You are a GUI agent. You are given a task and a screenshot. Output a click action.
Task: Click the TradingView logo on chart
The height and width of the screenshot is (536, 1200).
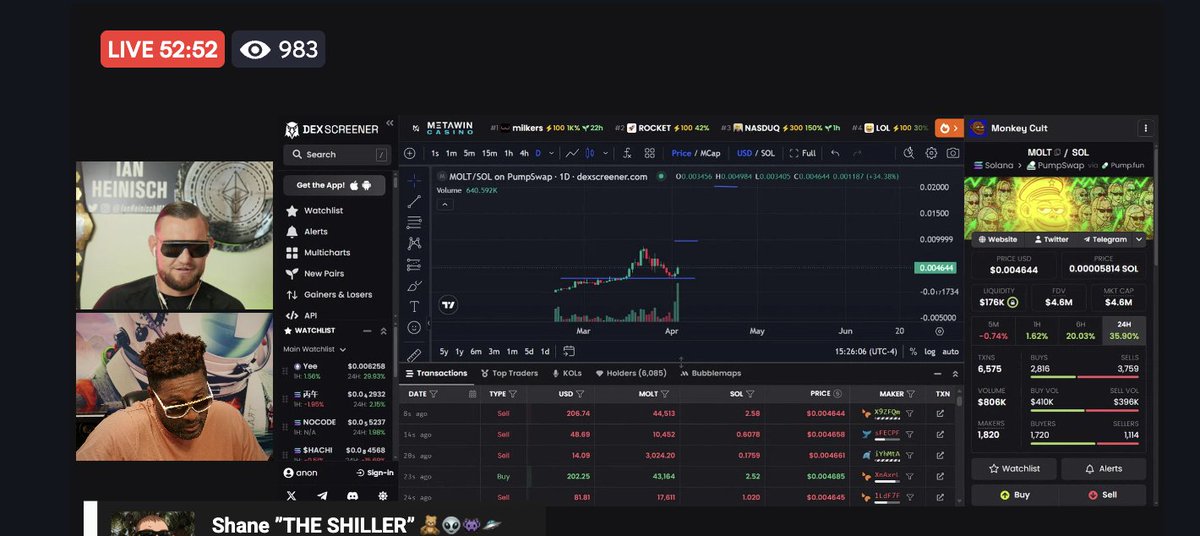(448, 306)
